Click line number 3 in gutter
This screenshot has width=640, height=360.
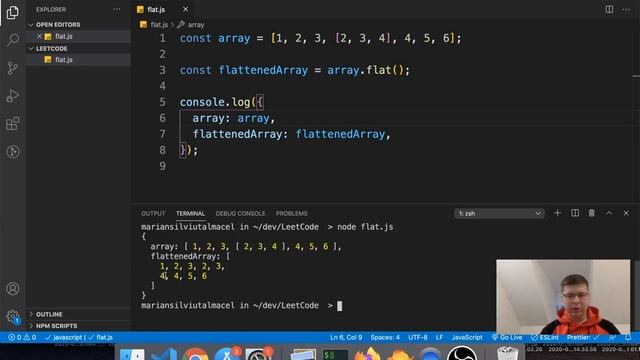coord(162,70)
